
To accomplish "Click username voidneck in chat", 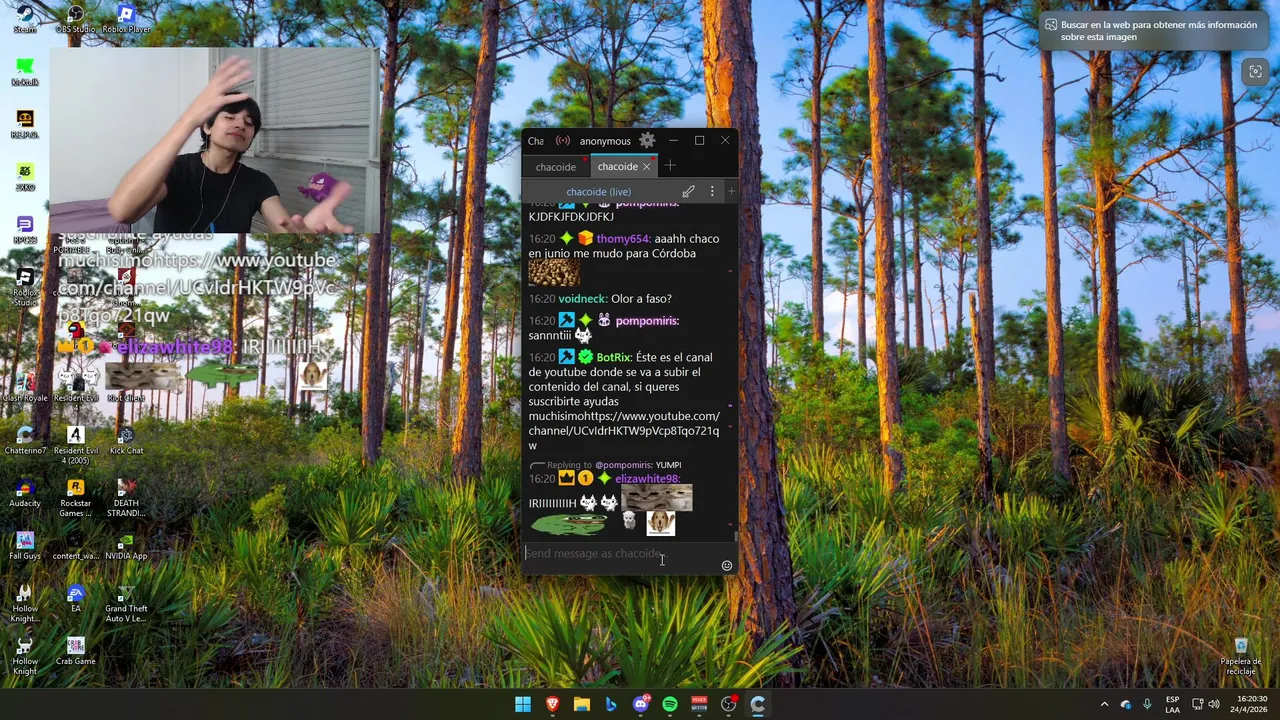I will pyautogui.click(x=582, y=299).
